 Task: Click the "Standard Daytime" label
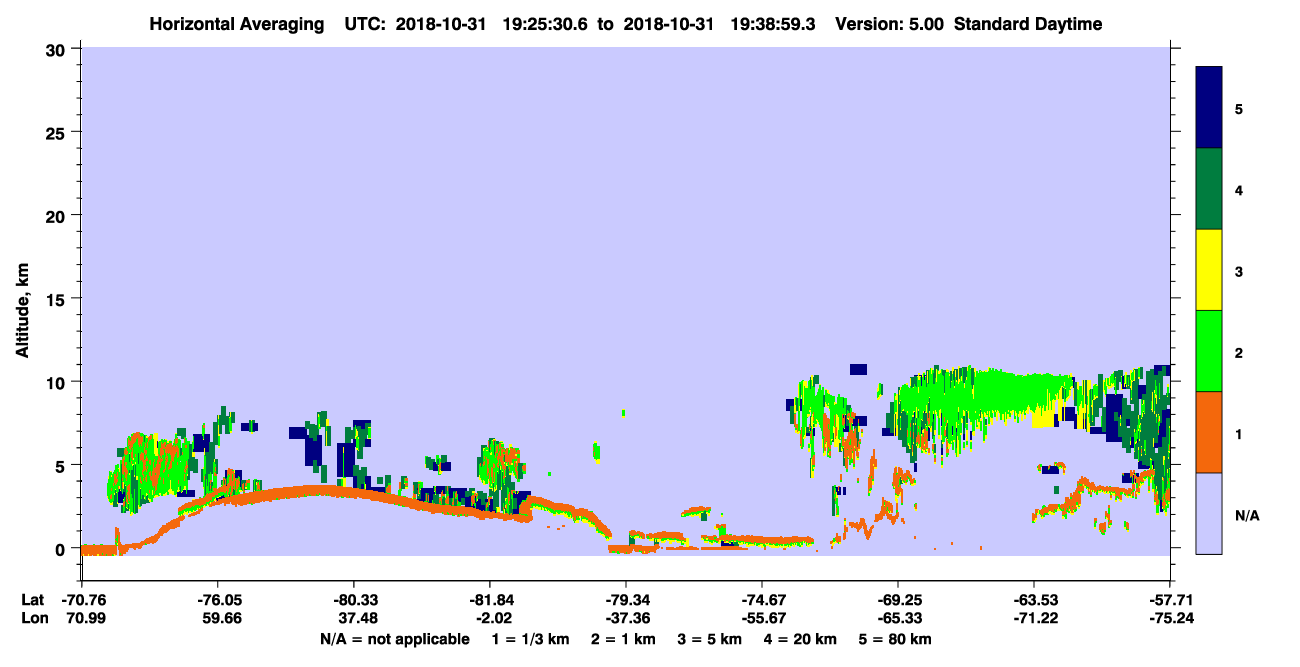pos(1028,24)
